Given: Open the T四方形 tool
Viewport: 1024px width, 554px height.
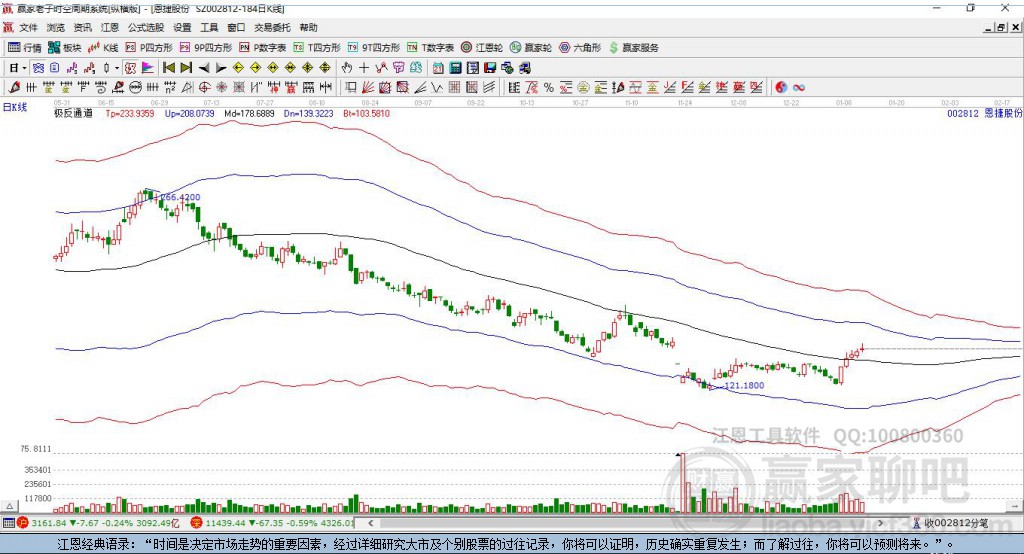Looking at the screenshot, I should pyautogui.click(x=317, y=48).
